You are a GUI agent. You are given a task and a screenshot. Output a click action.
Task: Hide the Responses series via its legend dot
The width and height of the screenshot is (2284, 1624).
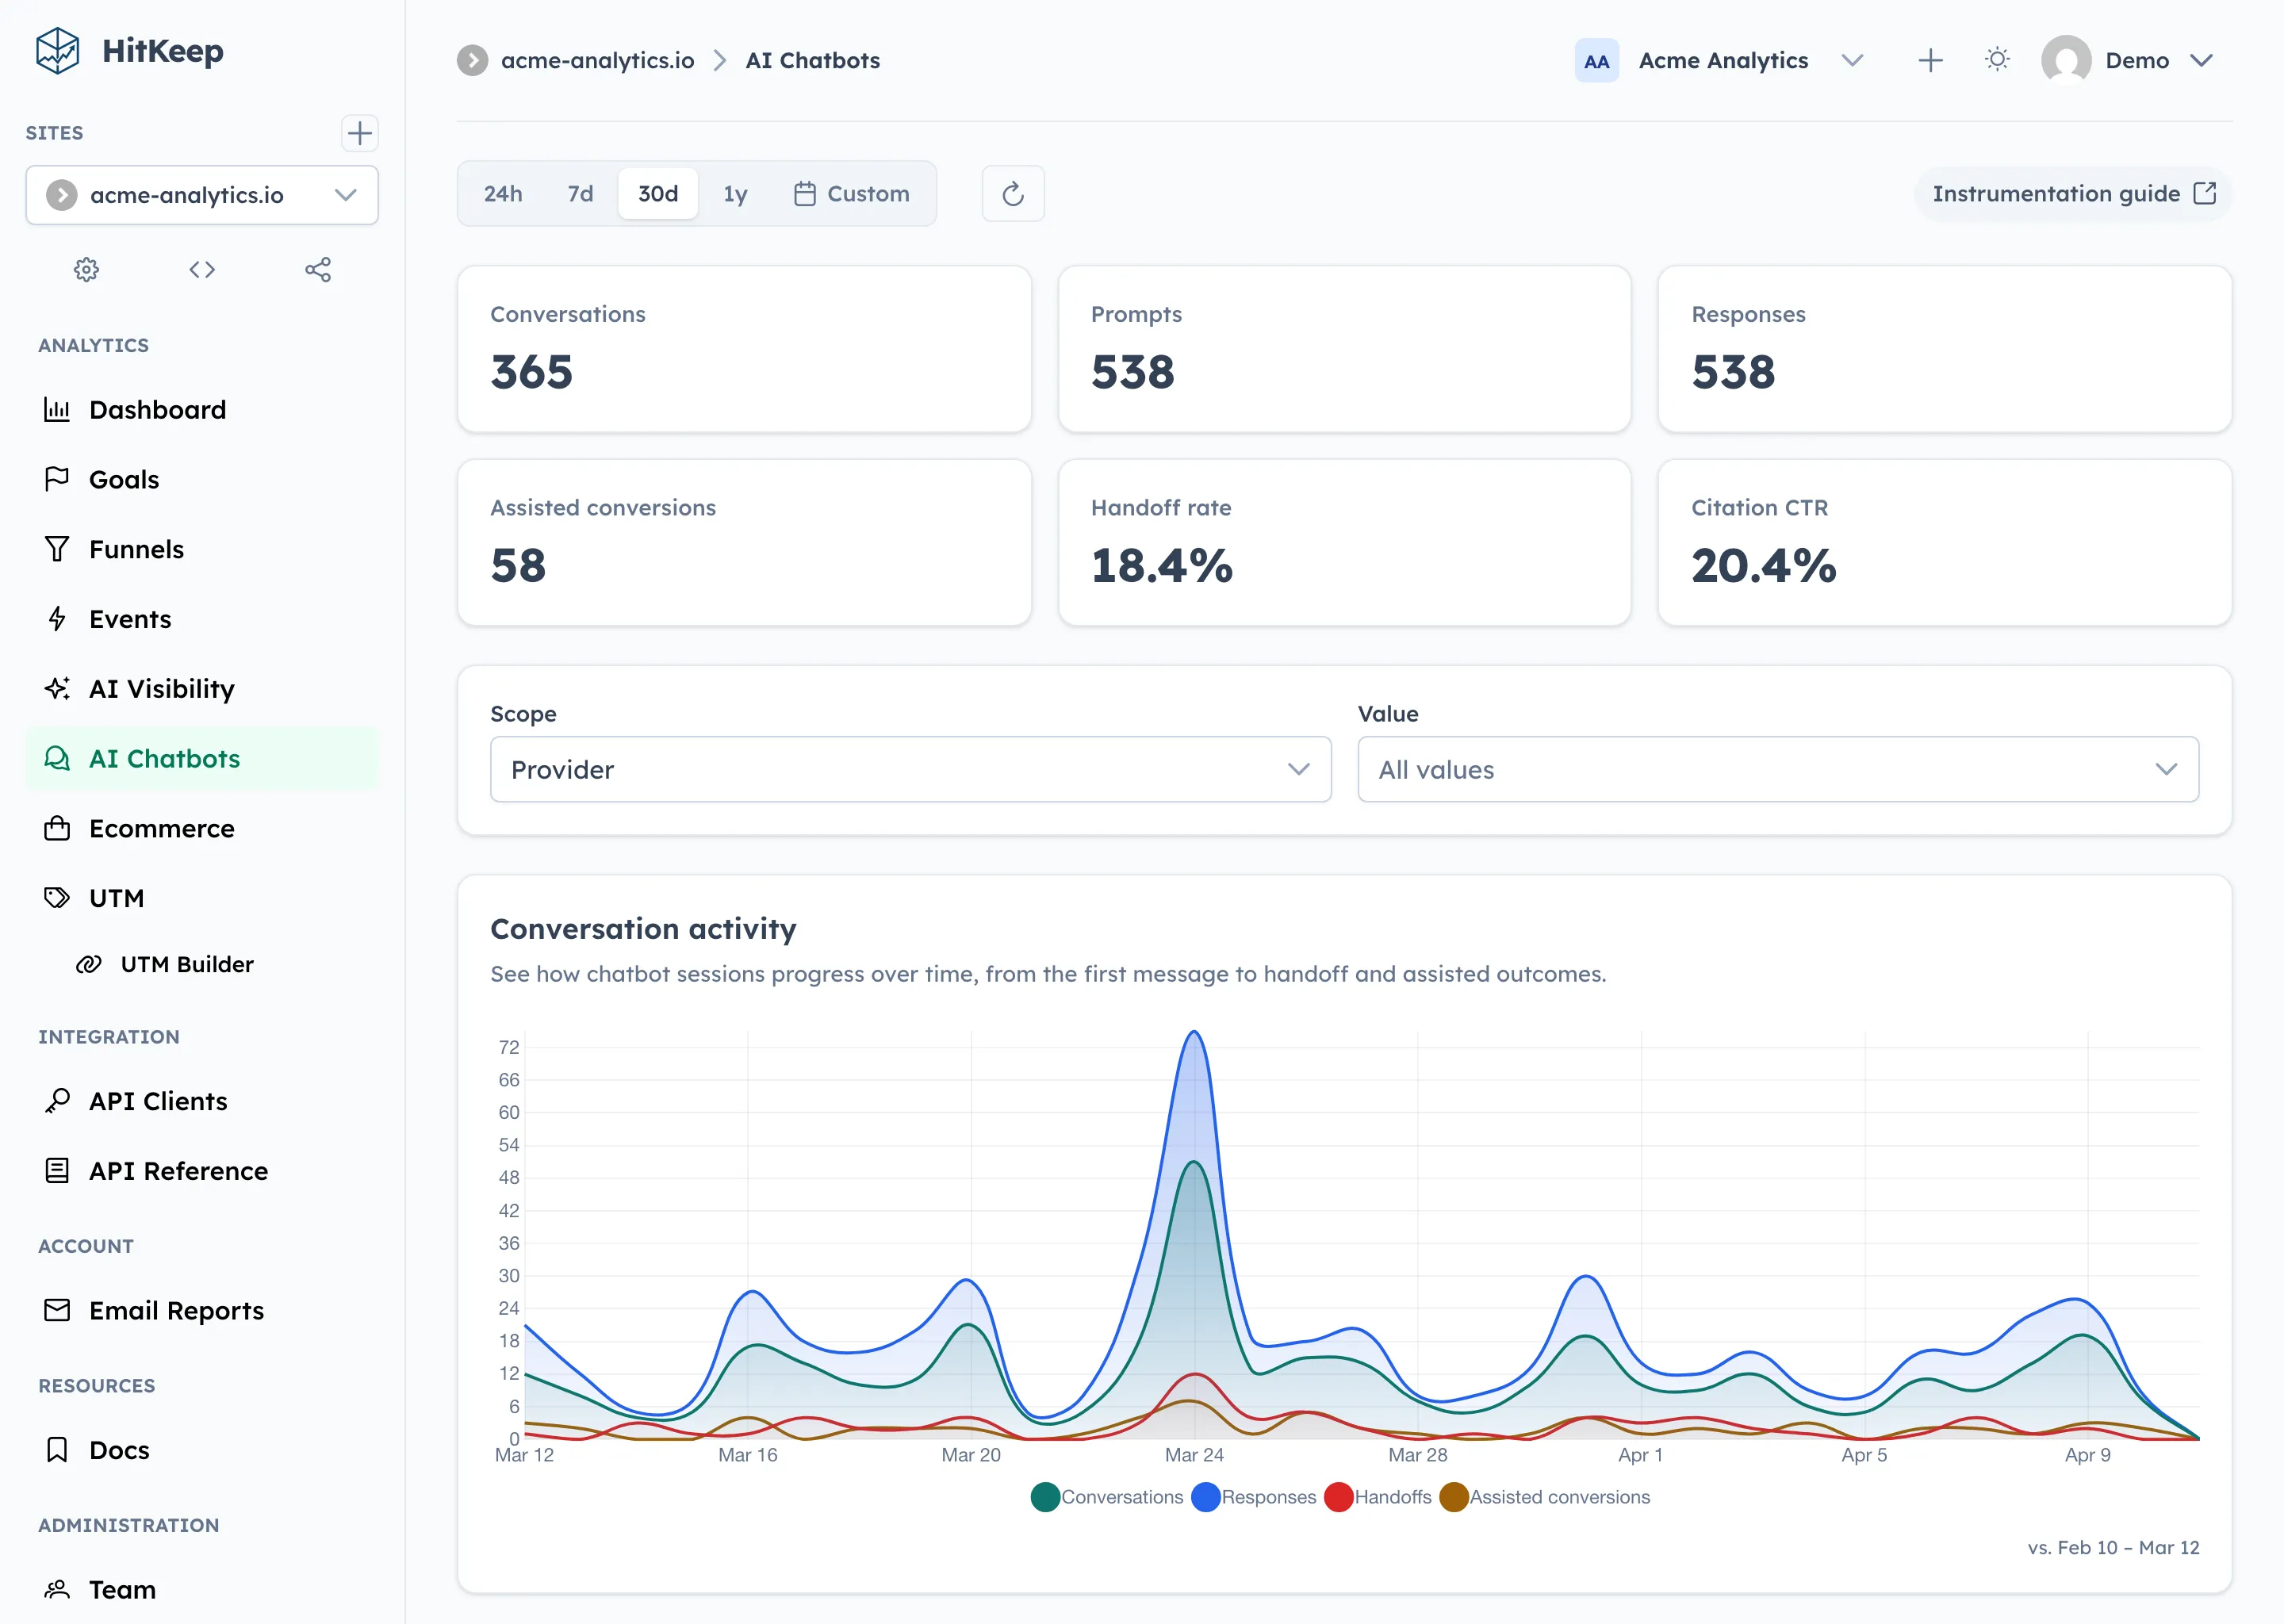click(x=1206, y=1497)
